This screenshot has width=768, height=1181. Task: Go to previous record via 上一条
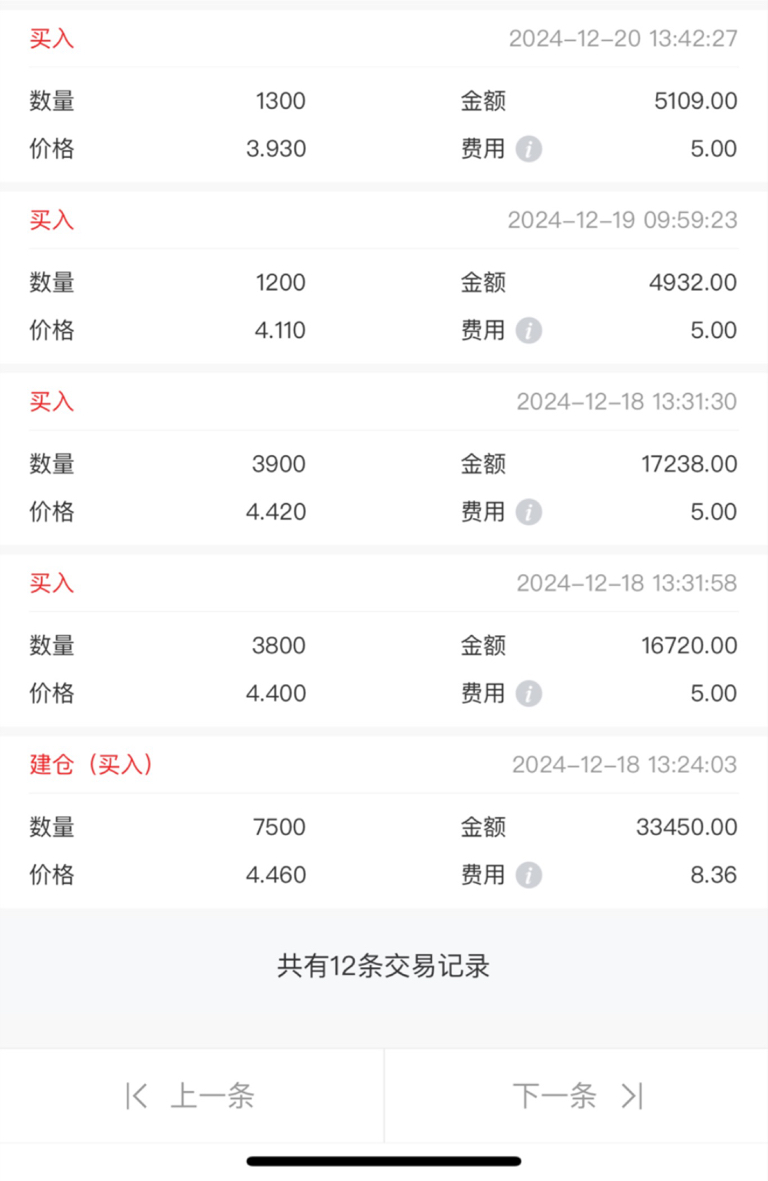tap(191, 1096)
